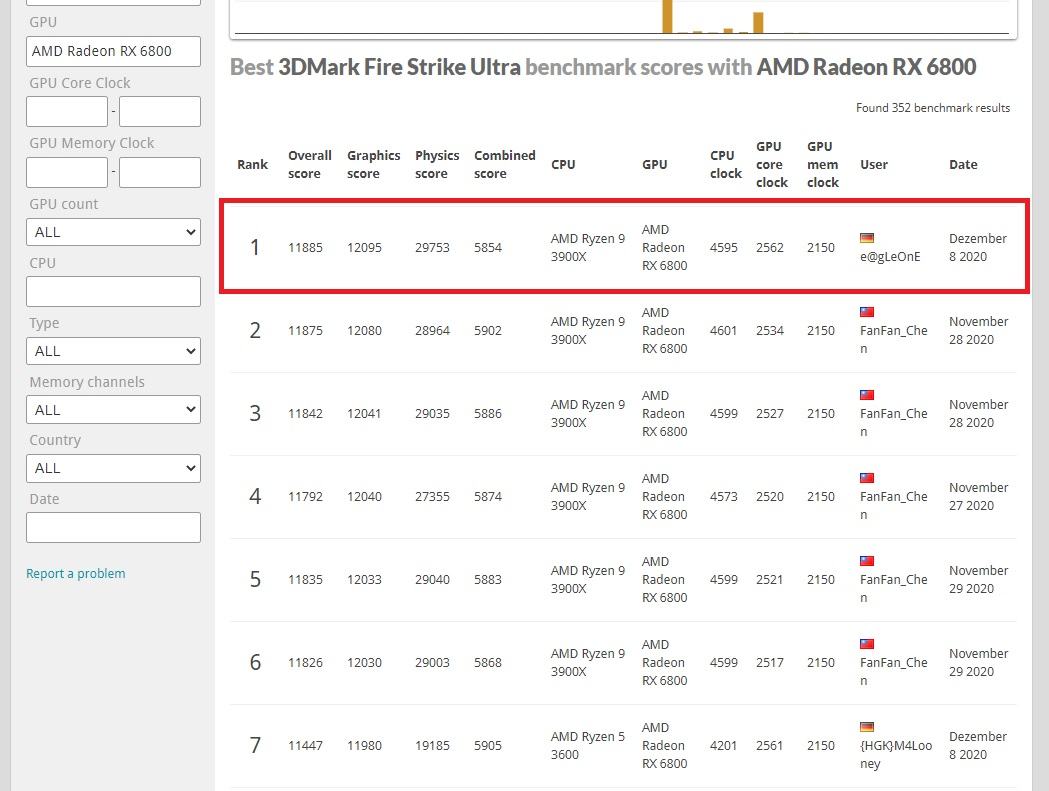This screenshot has height=791, width=1049.
Task: Open the GPU count dropdown
Action: [x=113, y=232]
